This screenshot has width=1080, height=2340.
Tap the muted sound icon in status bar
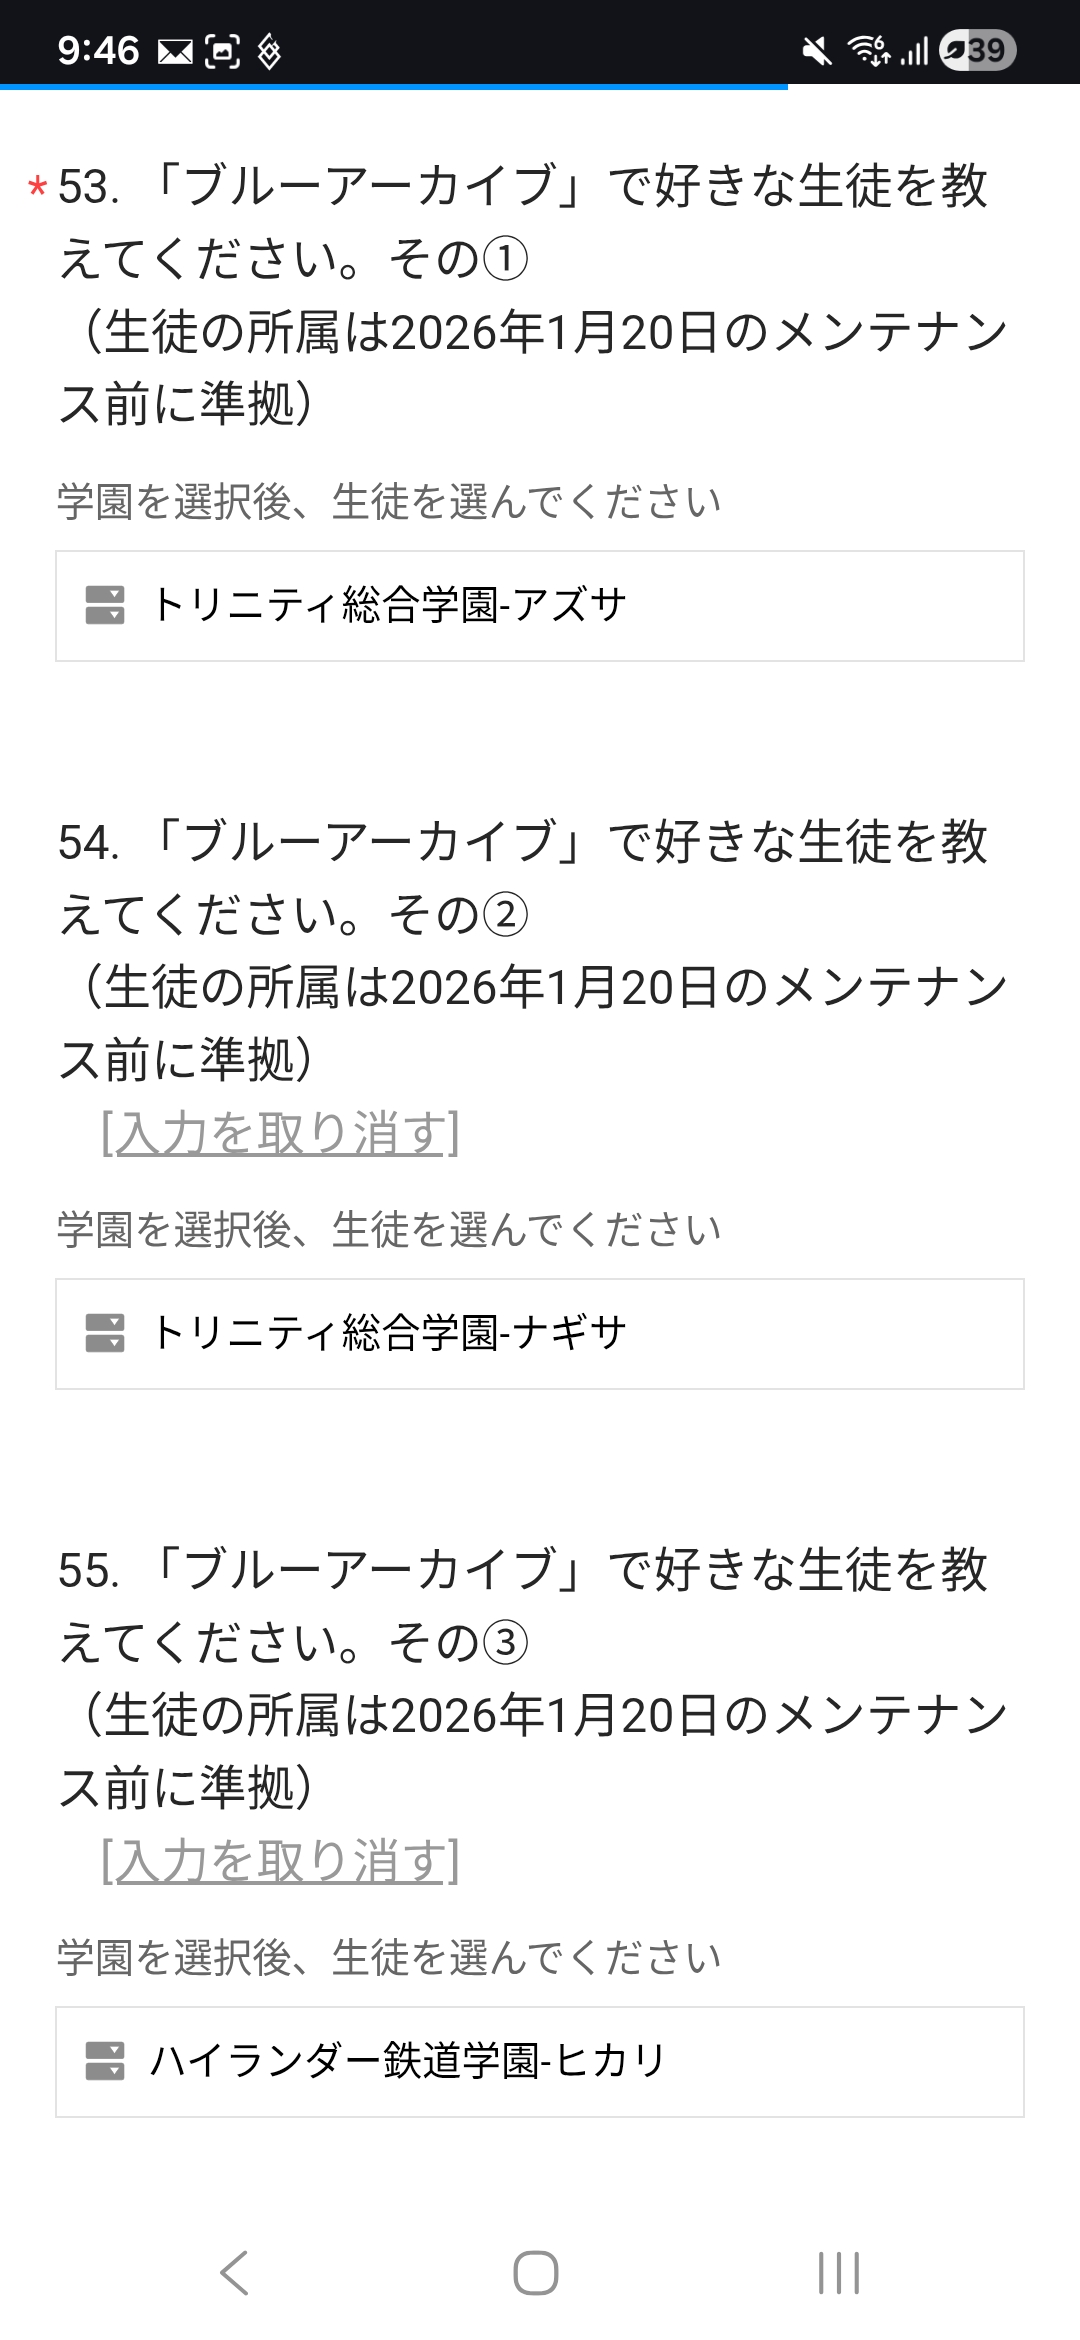[817, 50]
